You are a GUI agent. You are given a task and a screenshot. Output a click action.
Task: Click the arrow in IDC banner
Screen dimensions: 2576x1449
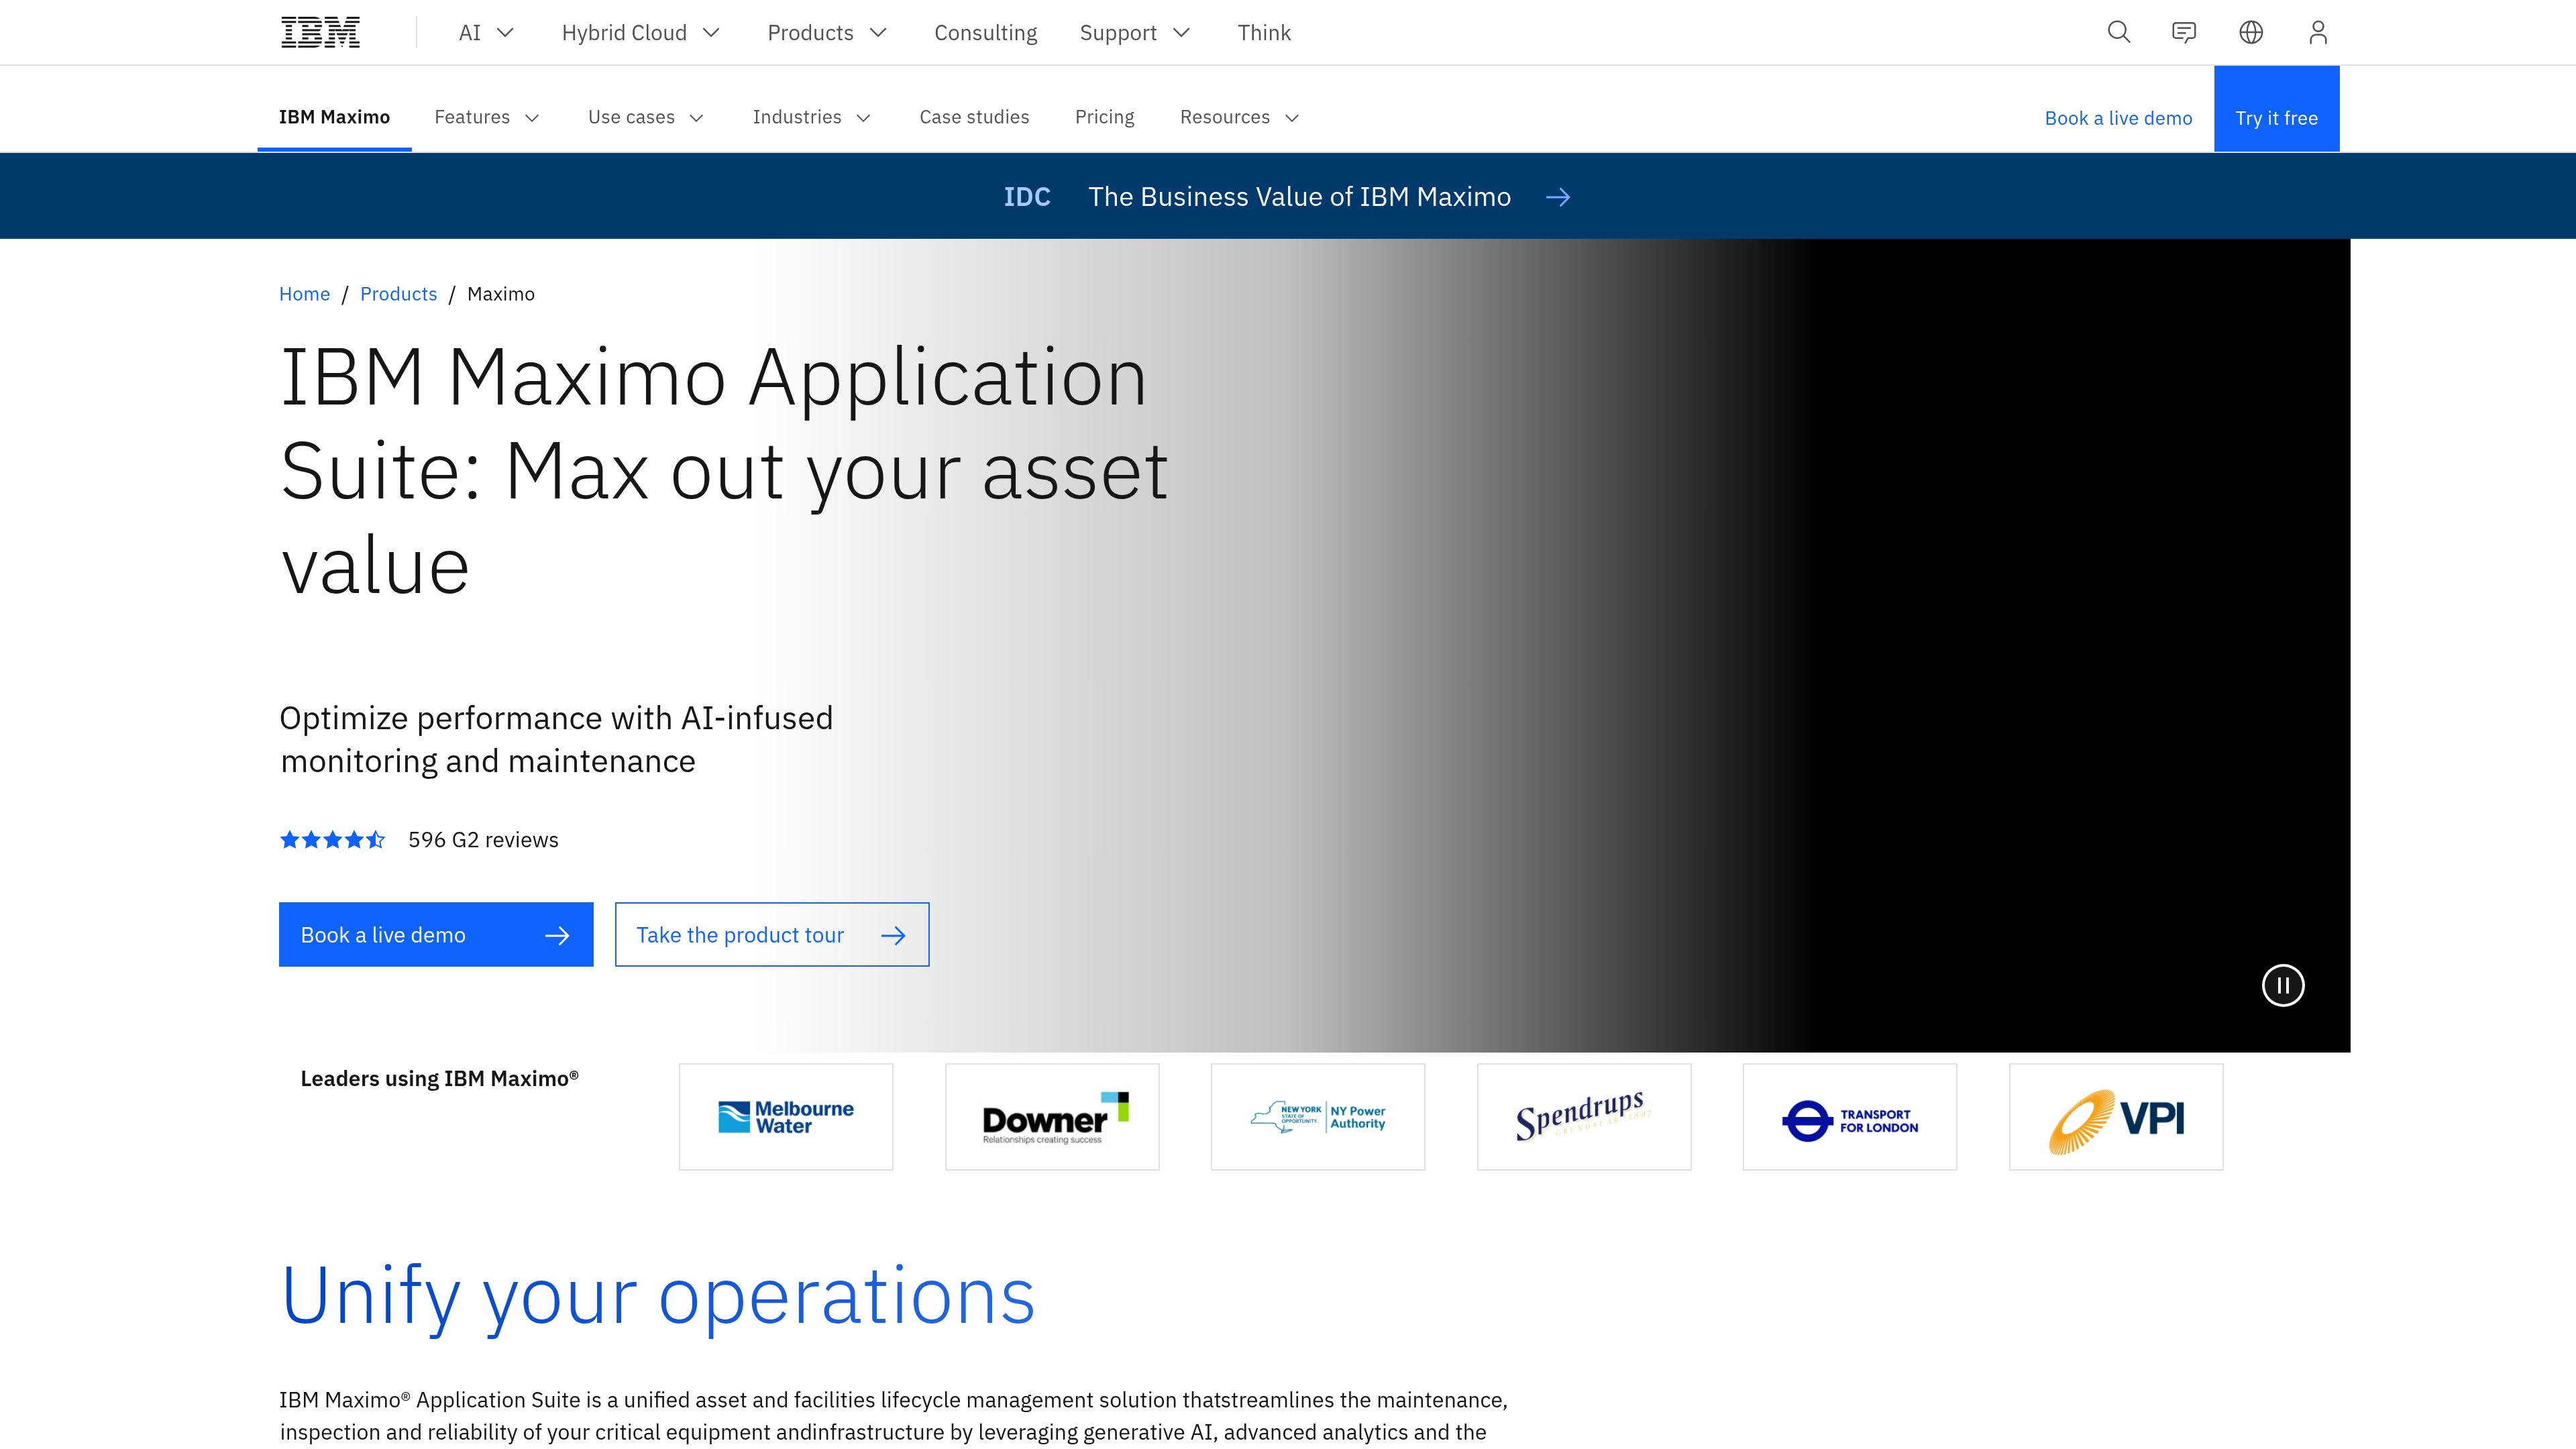[1557, 197]
